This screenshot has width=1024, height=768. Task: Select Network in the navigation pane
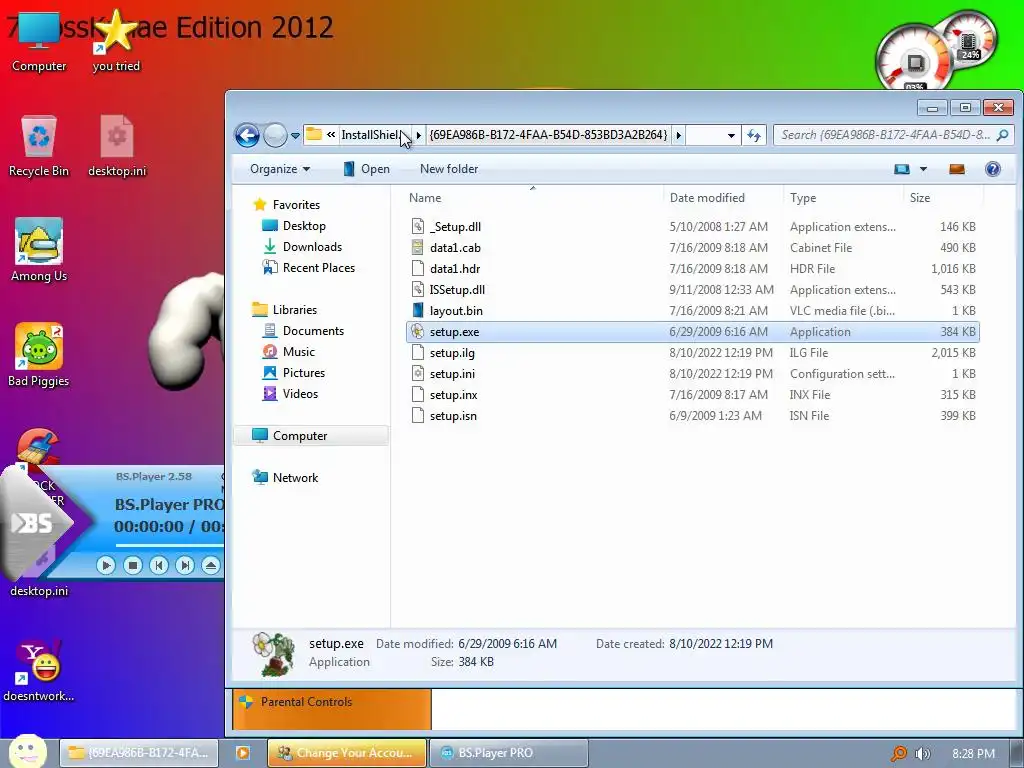[x=295, y=477]
